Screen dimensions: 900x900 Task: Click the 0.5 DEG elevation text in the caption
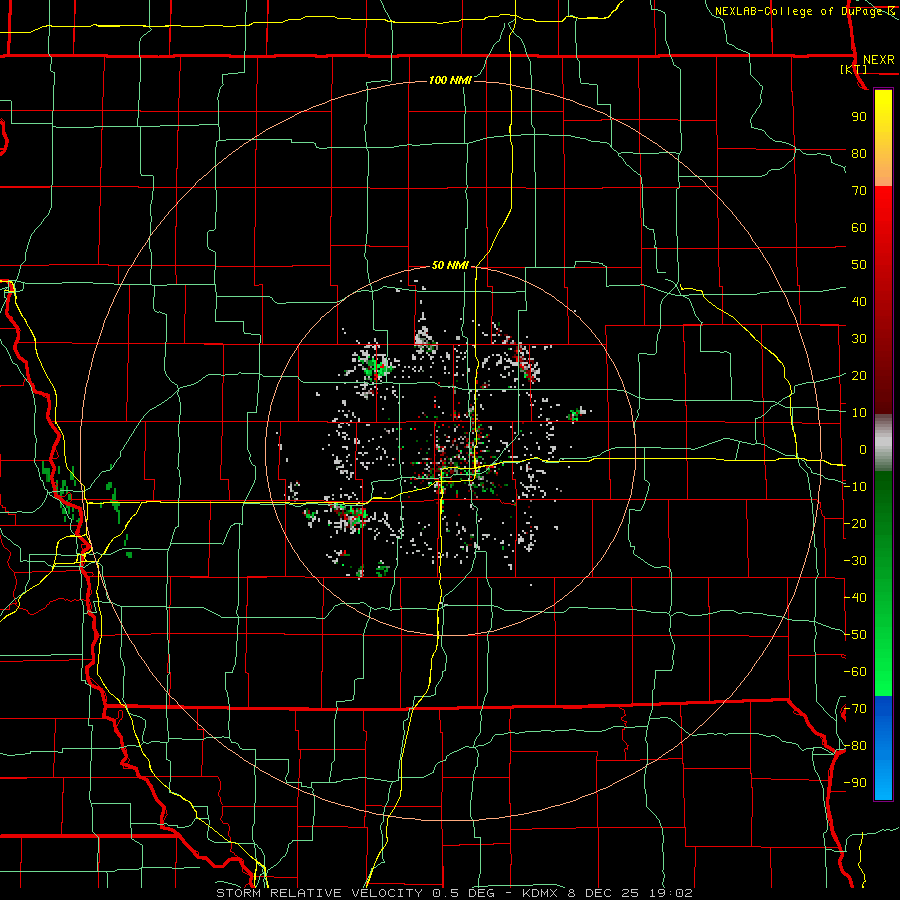click(x=461, y=893)
